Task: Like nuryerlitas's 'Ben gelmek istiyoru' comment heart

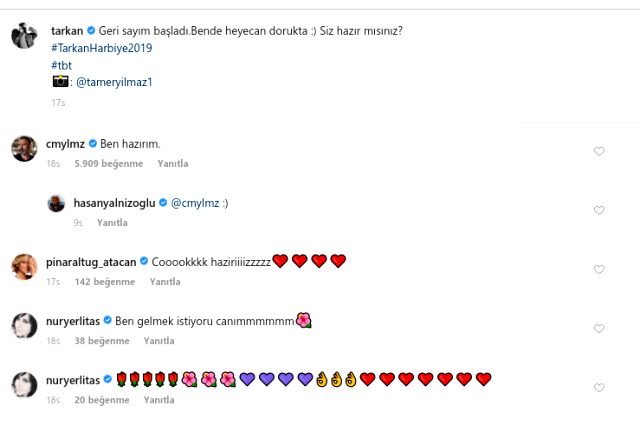Action: pyautogui.click(x=599, y=328)
